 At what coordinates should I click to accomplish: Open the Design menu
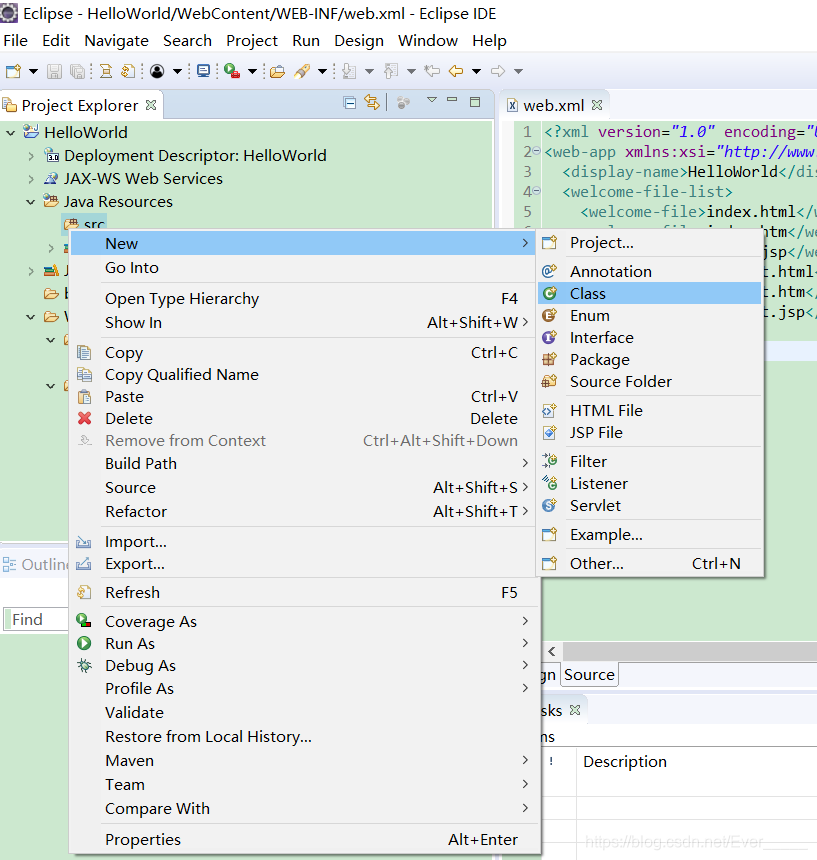(359, 41)
